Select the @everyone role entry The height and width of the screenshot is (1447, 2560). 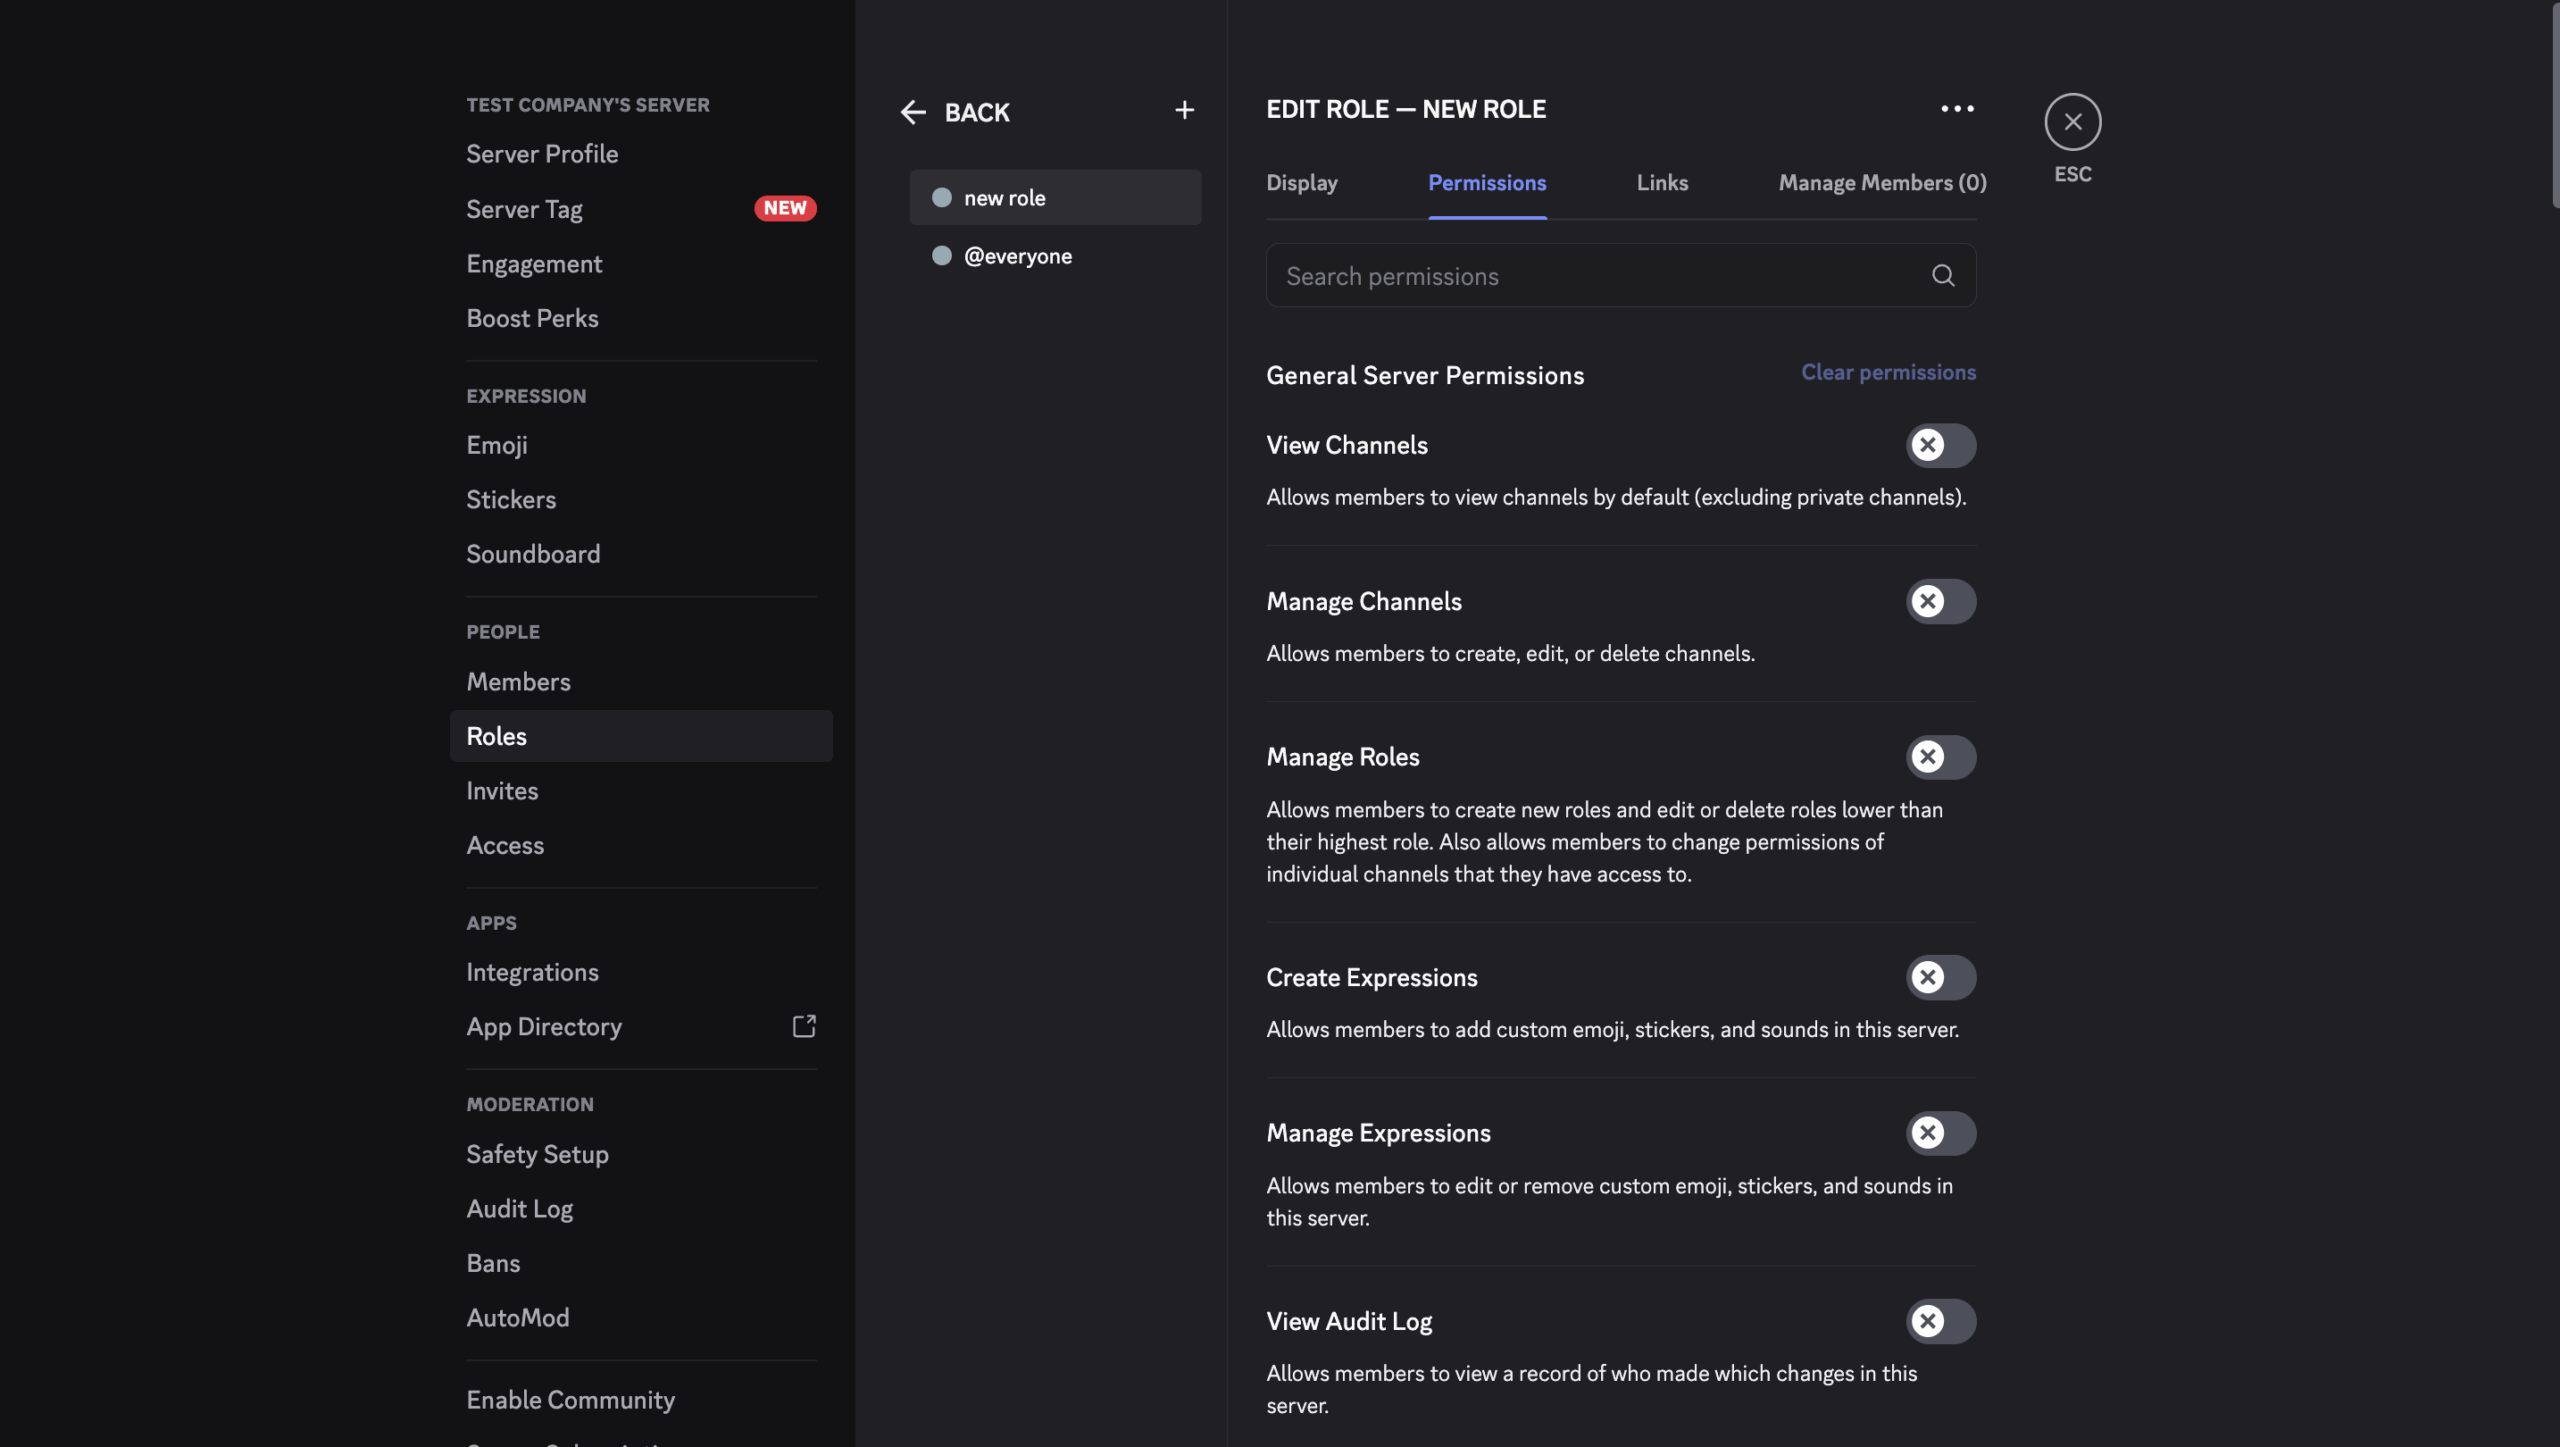pyautogui.click(x=1055, y=255)
